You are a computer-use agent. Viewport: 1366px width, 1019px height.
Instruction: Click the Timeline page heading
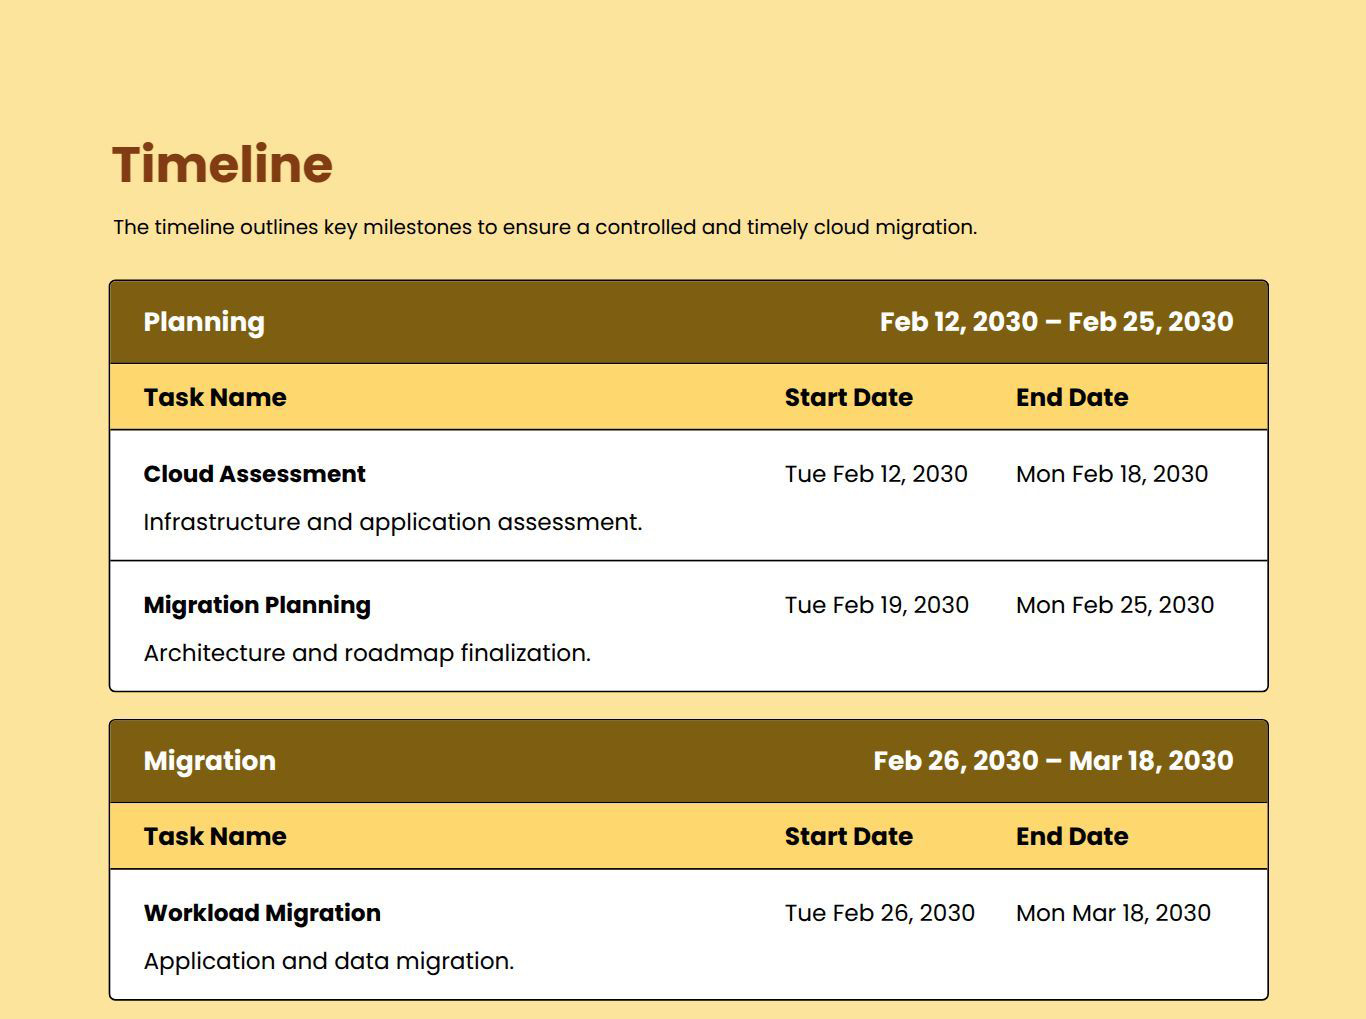222,164
